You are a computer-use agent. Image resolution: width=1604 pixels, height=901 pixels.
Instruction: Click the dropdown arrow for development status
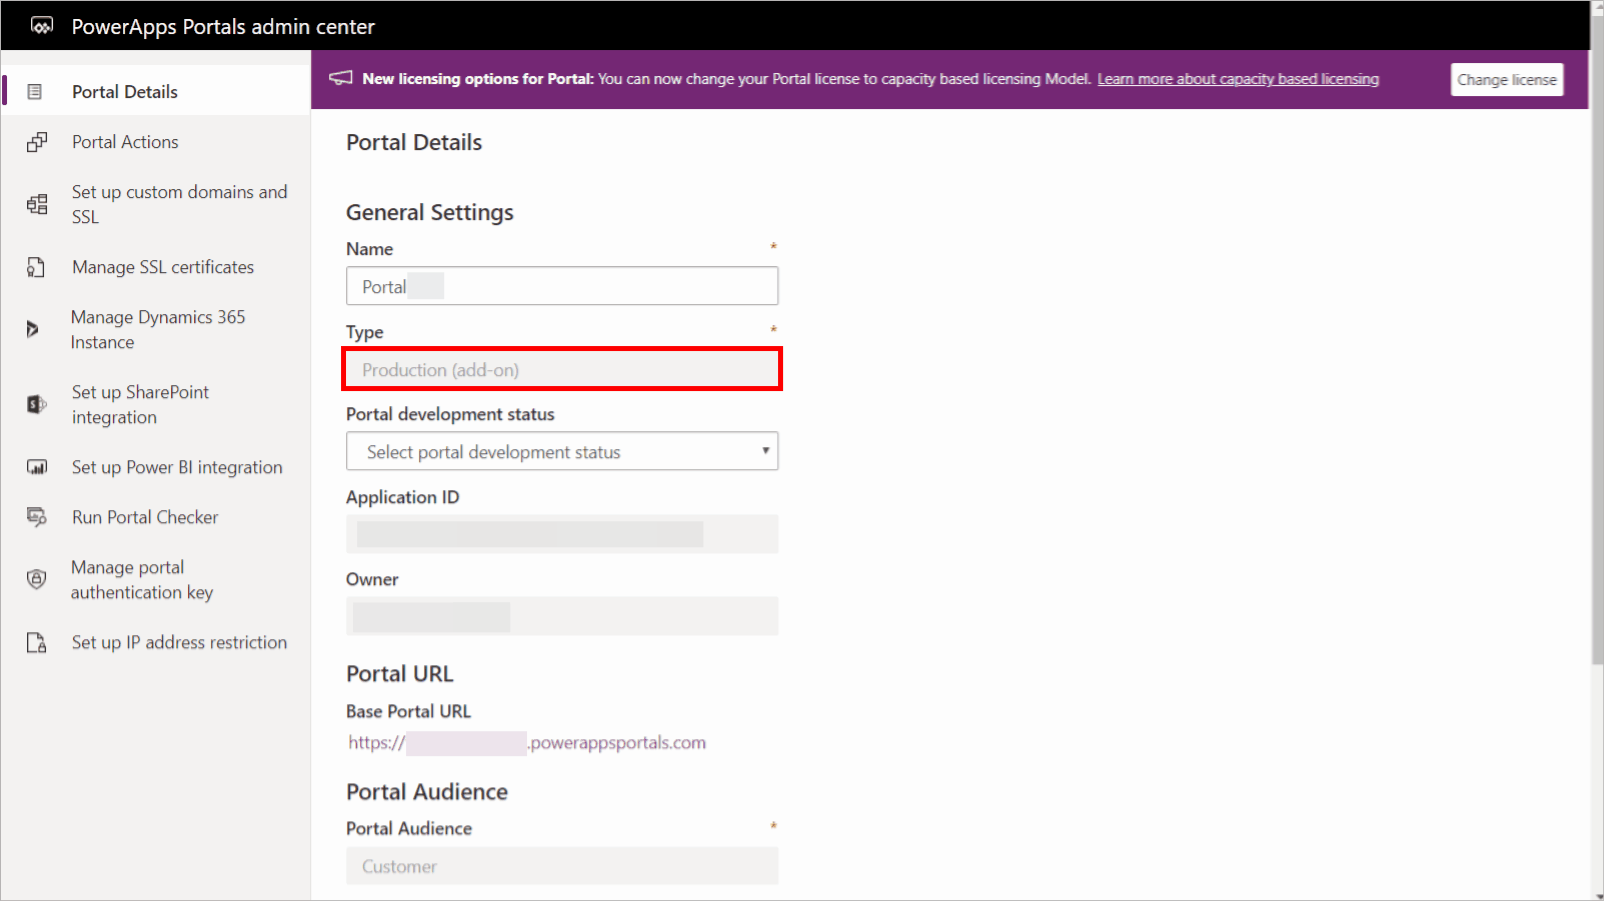pyautogui.click(x=765, y=451)
